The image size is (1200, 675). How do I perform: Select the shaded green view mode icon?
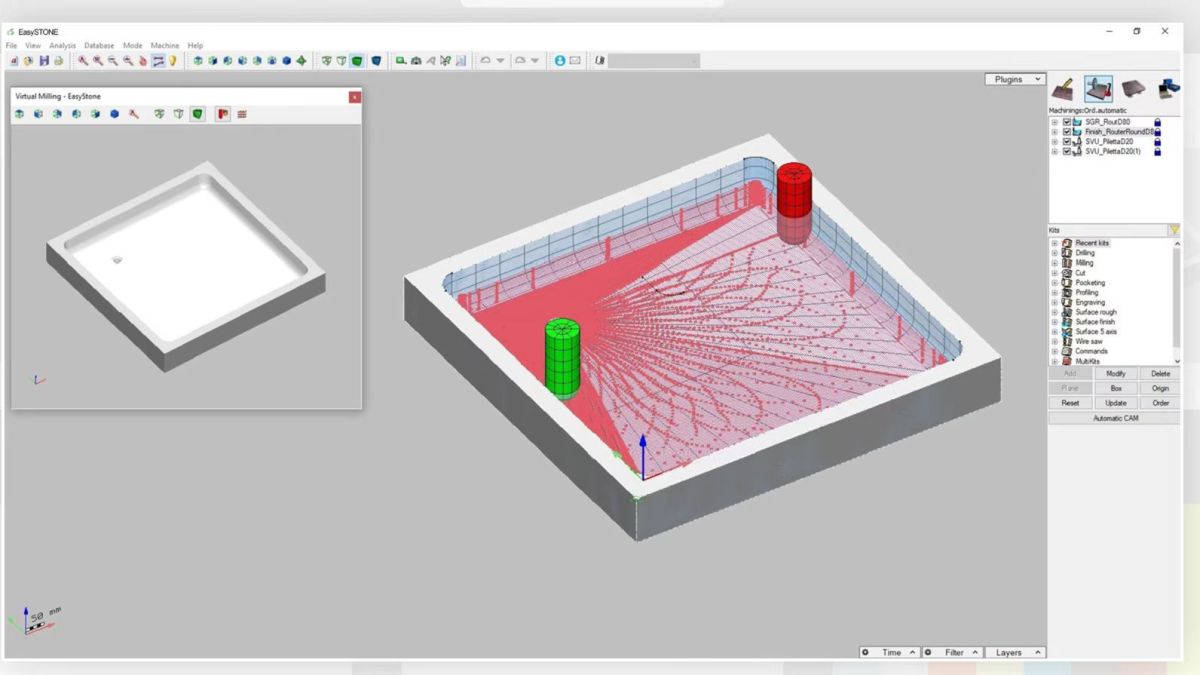357,61
